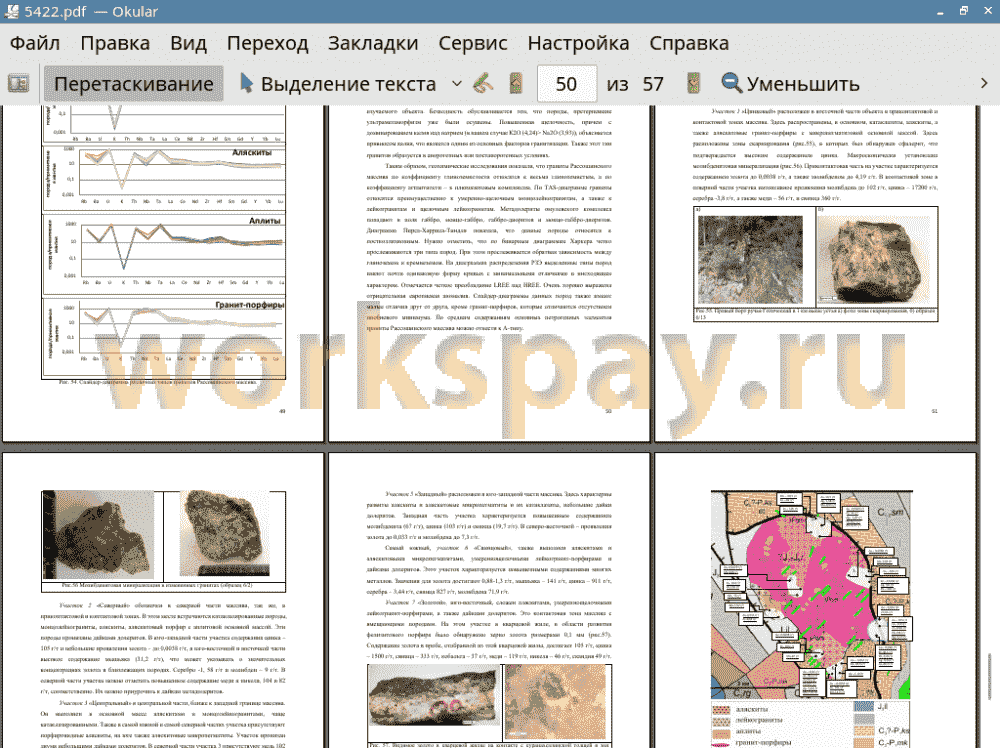This screenshot has height=748, width=1000.
Task: Click the rock sample photo on page 51
Action: pos(873,260)
